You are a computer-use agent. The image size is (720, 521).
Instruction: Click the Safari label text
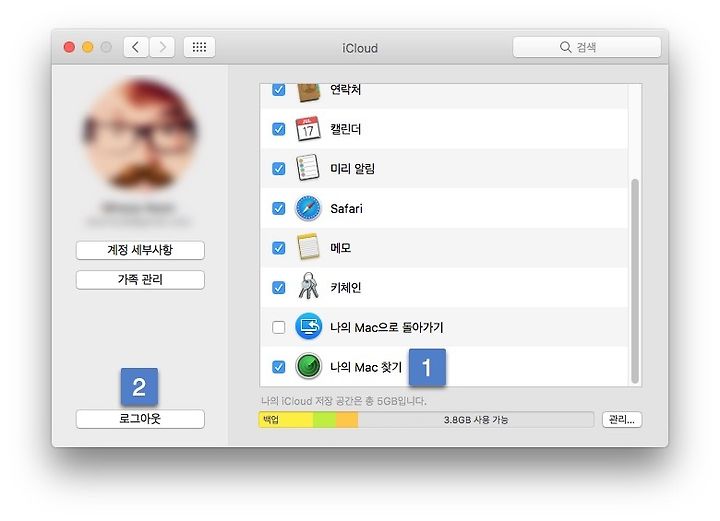coord(346,208)
